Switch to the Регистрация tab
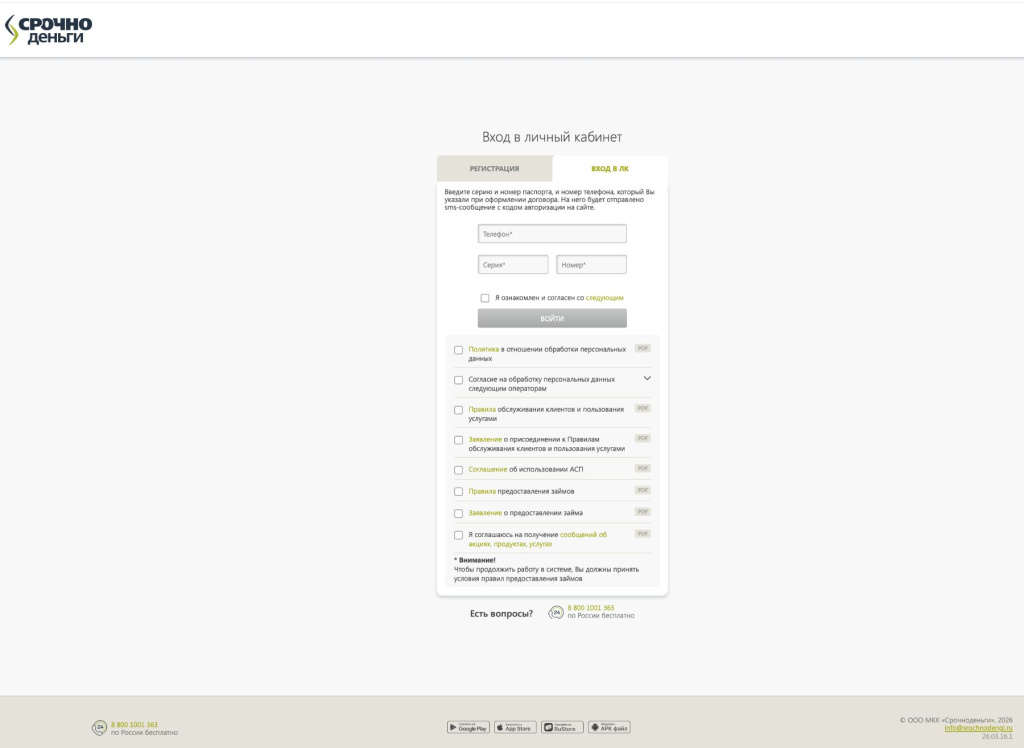 point(494,169)
